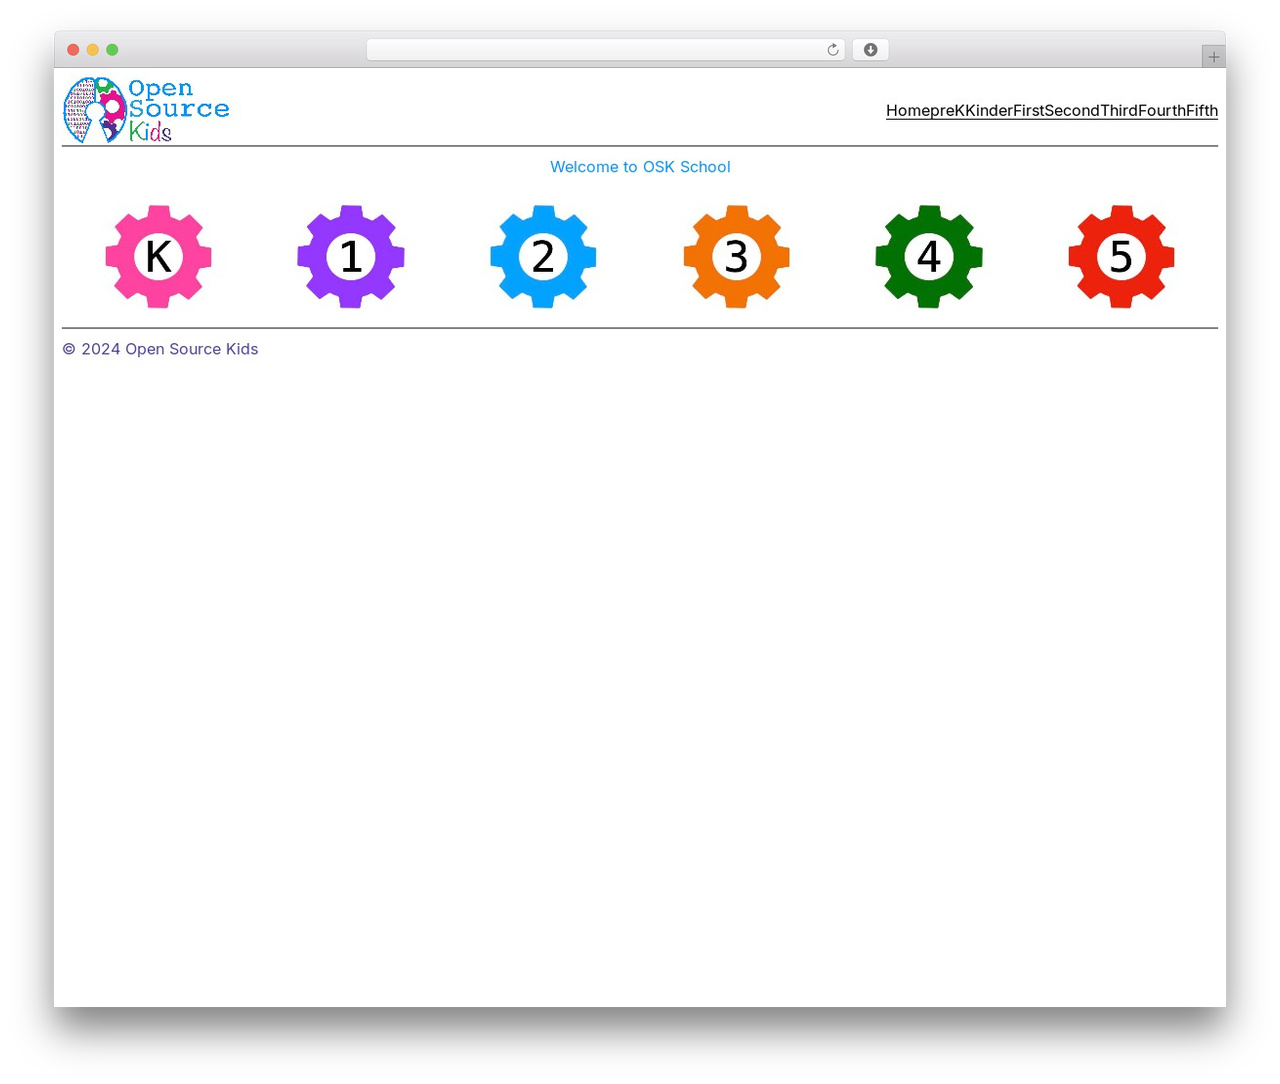Click the Welcome to OSK School heading
The height and width of the screenshot is (1084, 1280).
pyautogui.click(x=640, y=167)
